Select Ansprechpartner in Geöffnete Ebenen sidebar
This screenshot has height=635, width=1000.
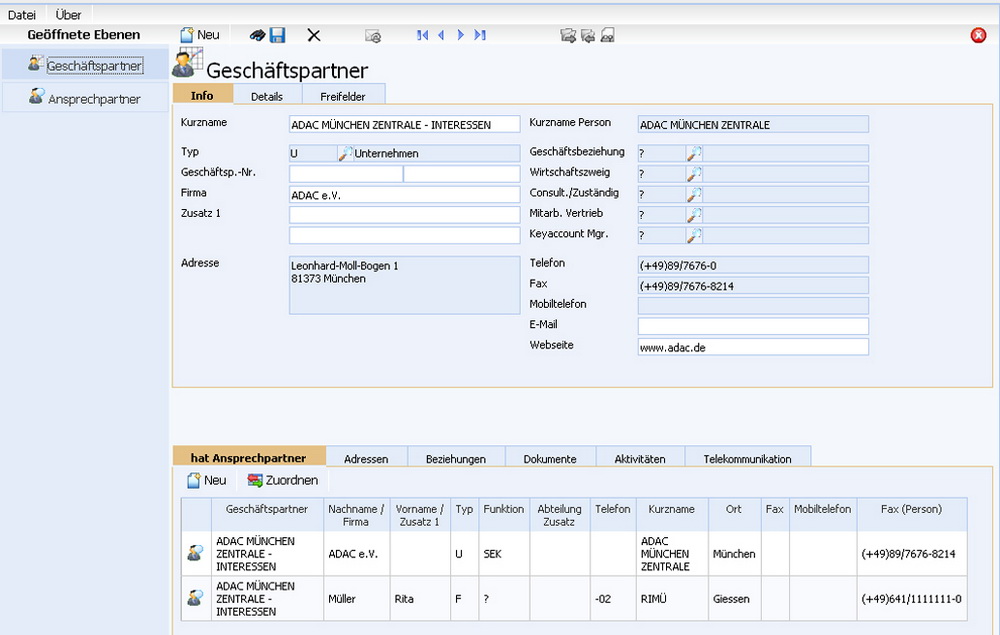(x=93, y=99)
